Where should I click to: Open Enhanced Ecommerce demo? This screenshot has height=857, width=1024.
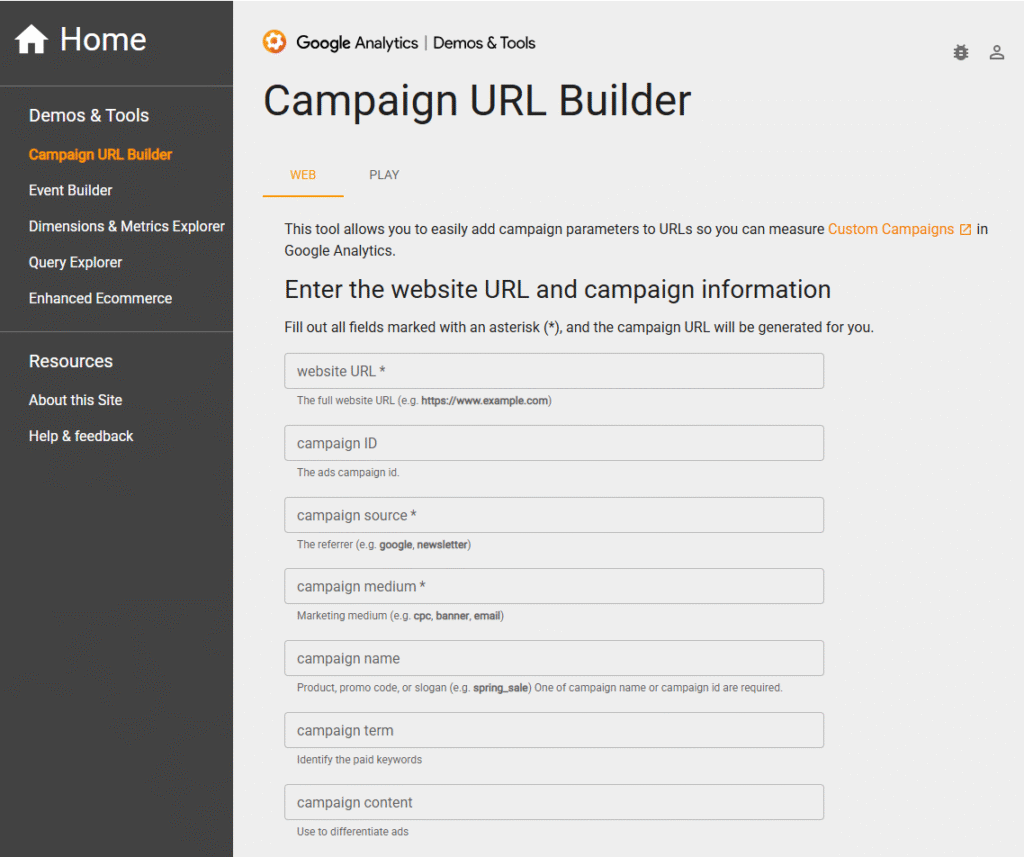click(100, 298)
